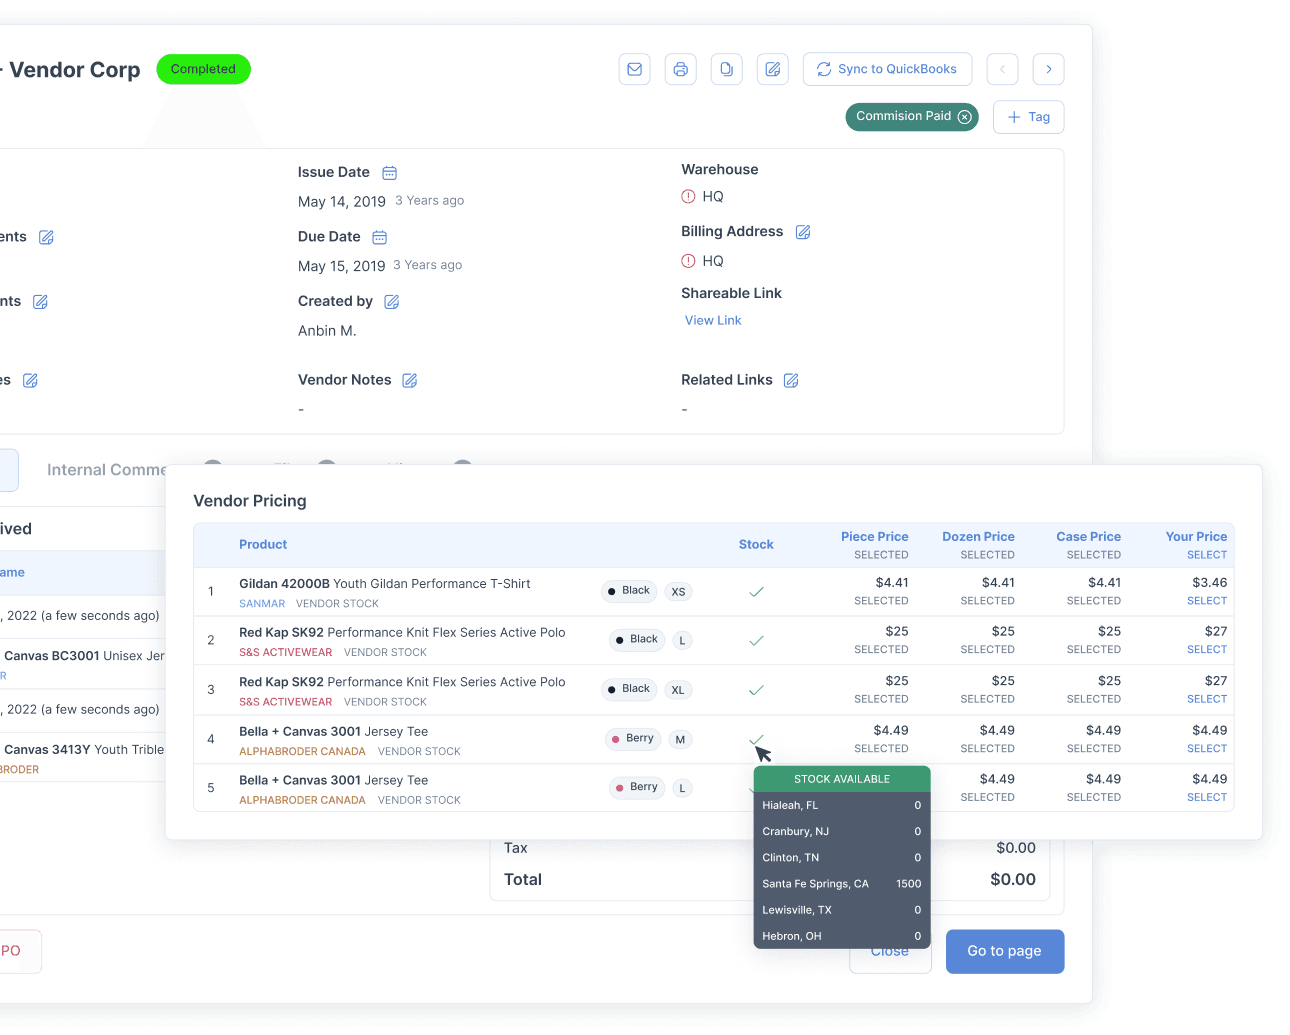Select Your Price for Gildan 42000B
This screenshot has height=1035, width=1290.
pyautogui.click(x=1206, y=601)
